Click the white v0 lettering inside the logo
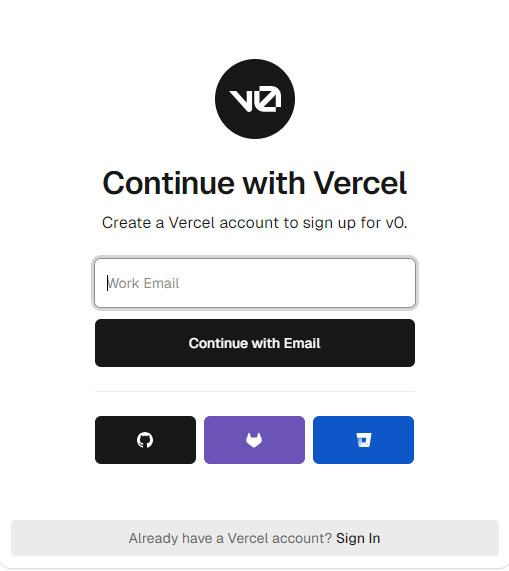509x571 pixels. click(255, 99)
